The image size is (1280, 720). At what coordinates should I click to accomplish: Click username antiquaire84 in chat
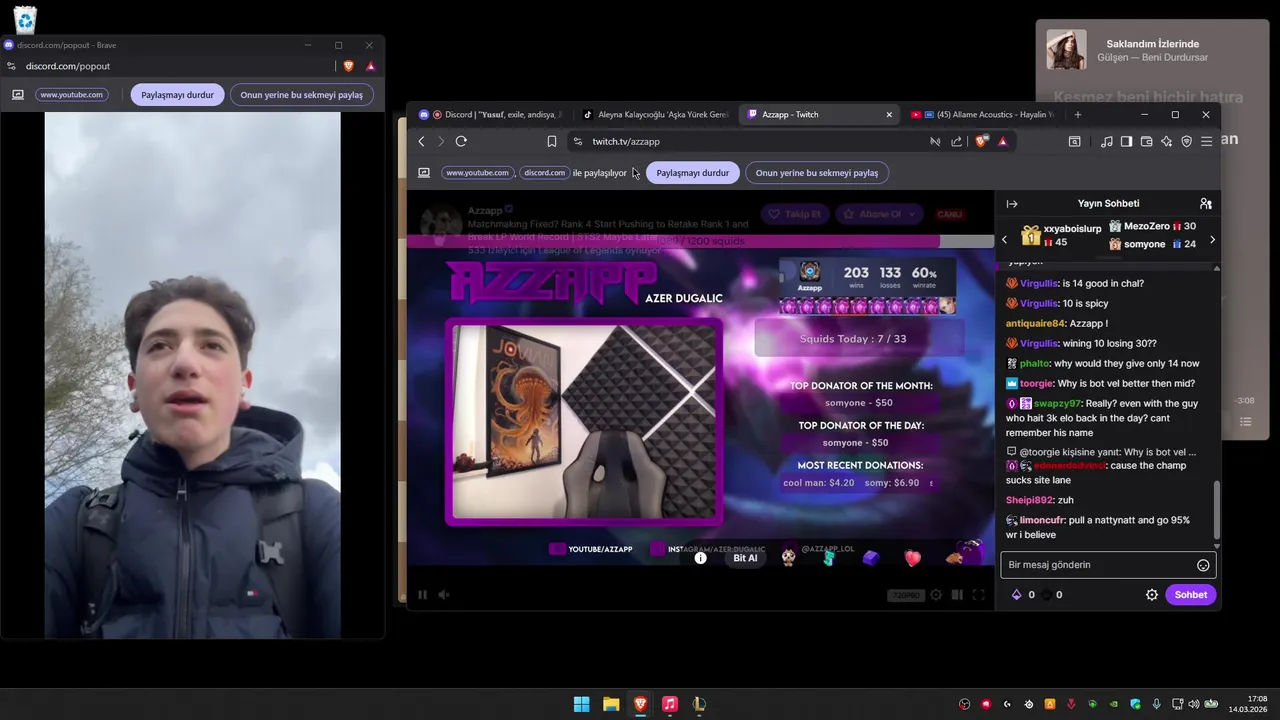pyautogui.click(x=1035, y=323)
